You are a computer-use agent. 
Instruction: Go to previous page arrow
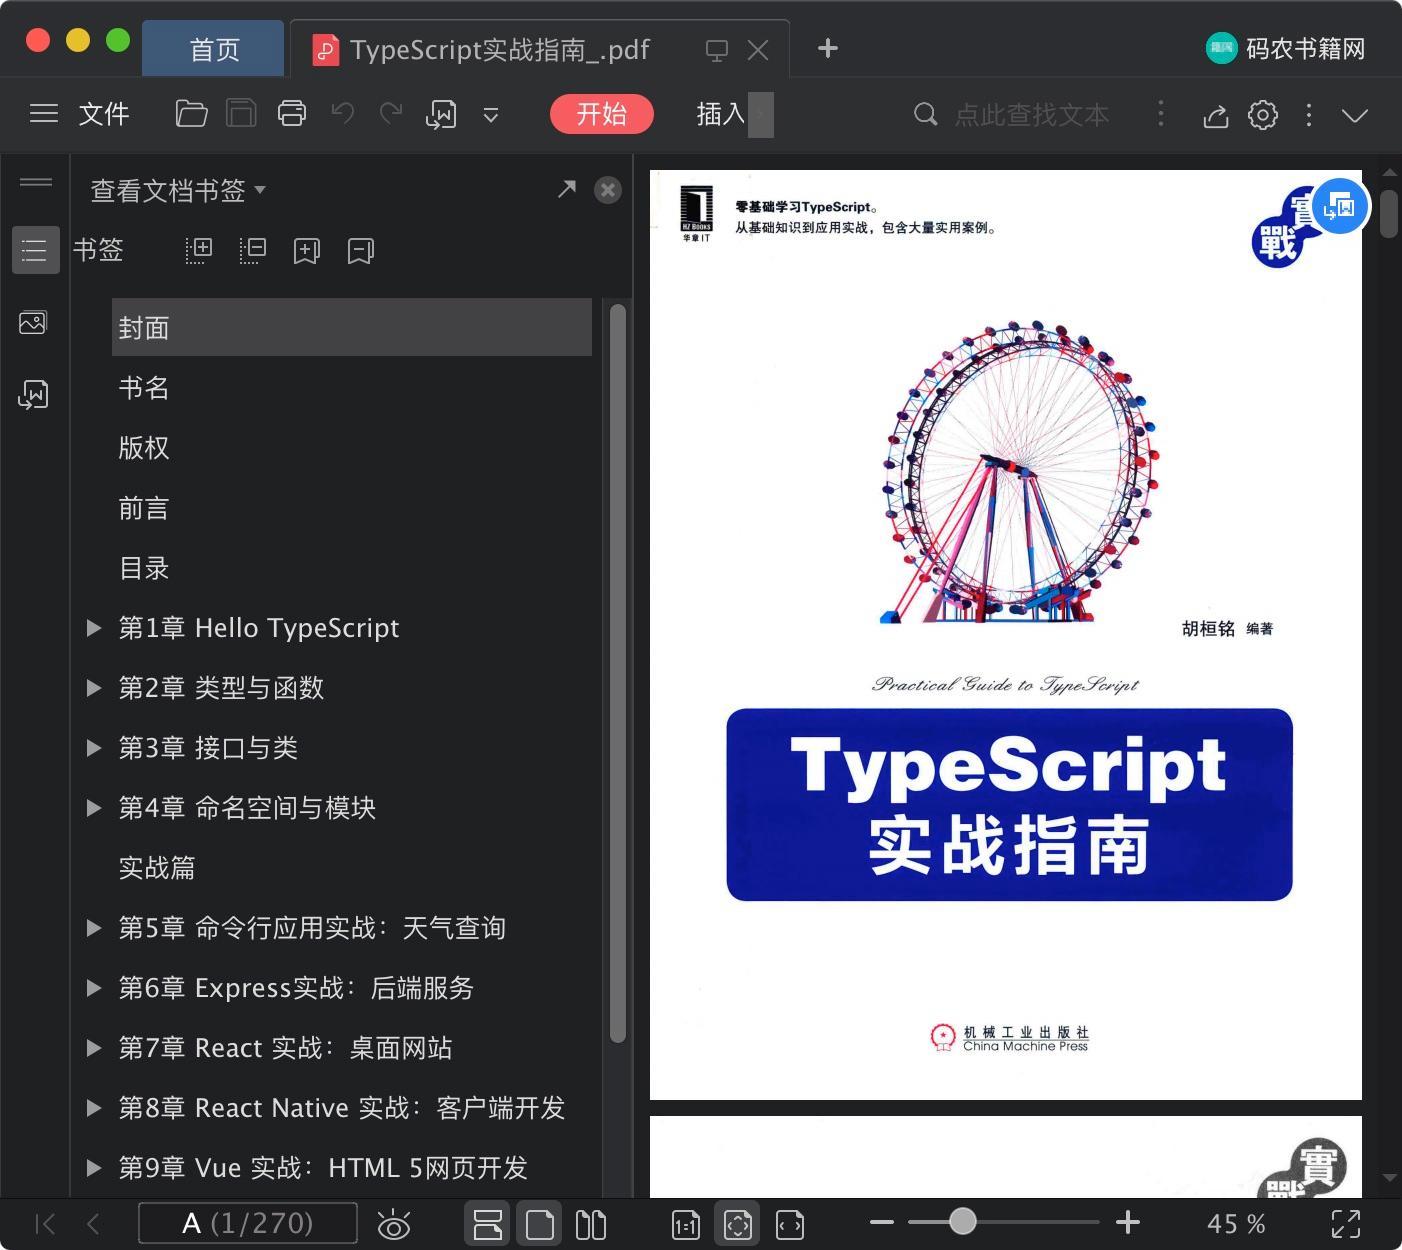94,1224
